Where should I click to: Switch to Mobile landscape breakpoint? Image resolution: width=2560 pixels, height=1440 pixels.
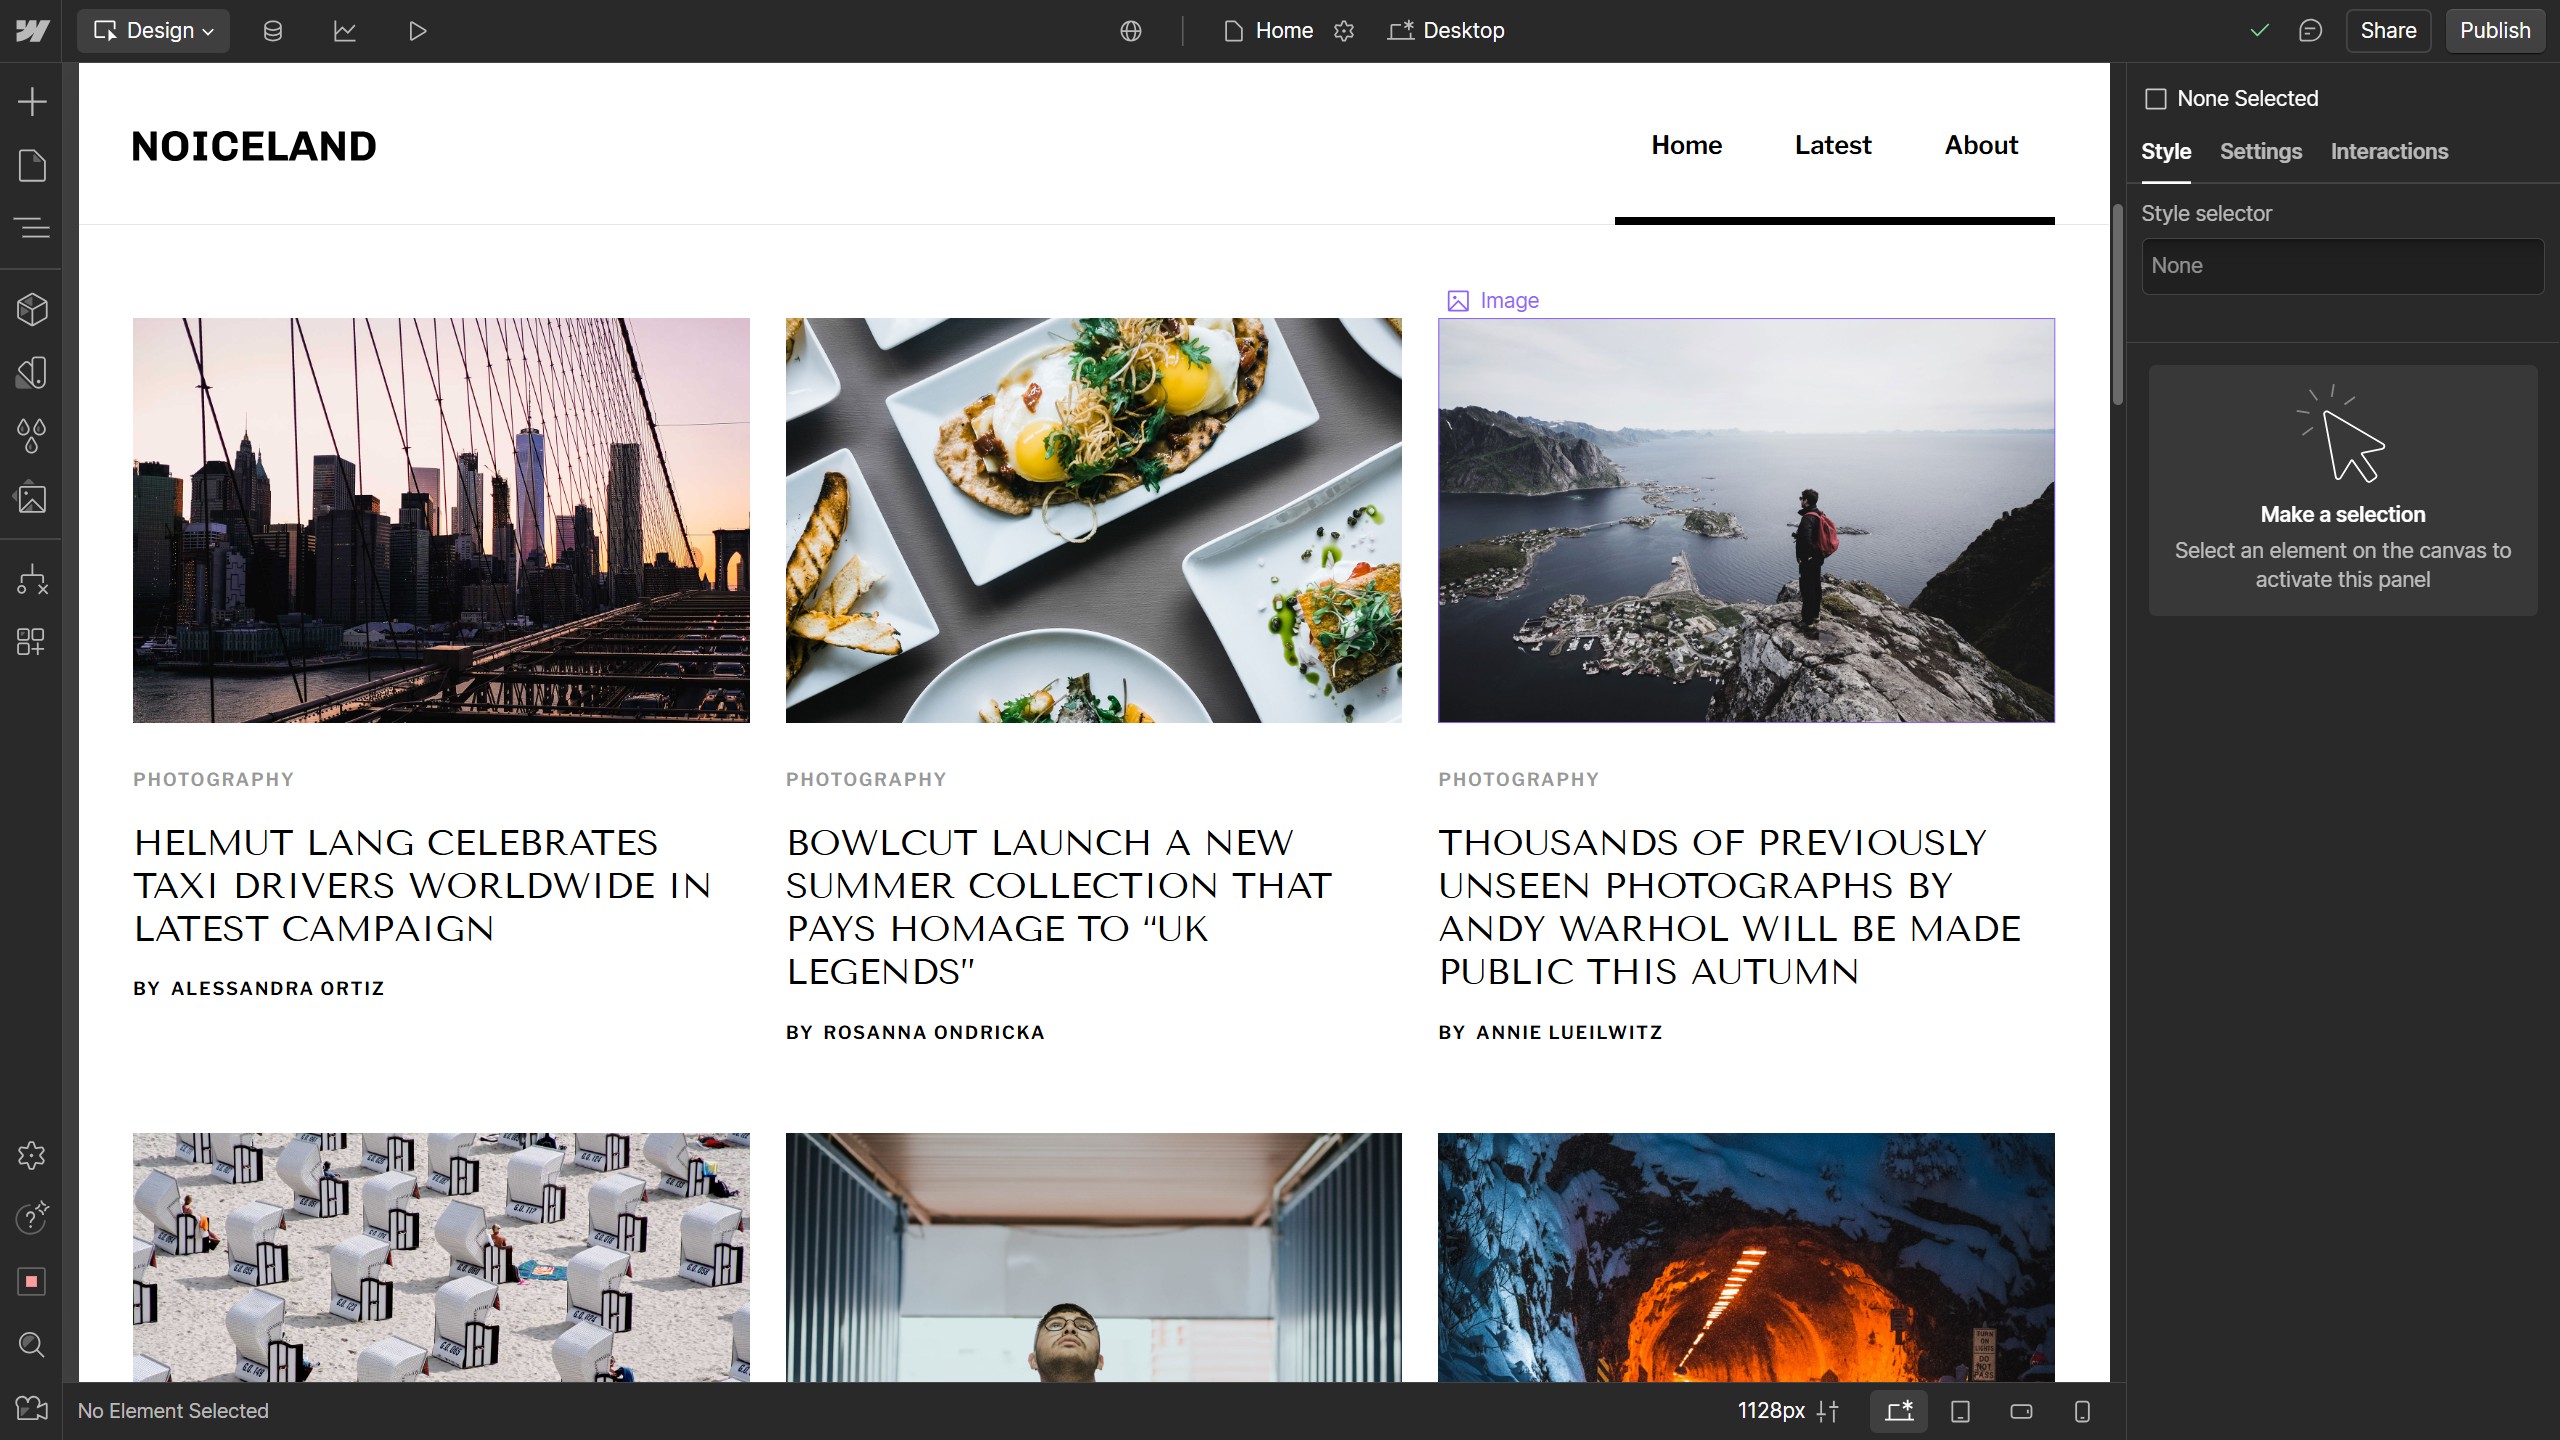pos(2021,1411)
